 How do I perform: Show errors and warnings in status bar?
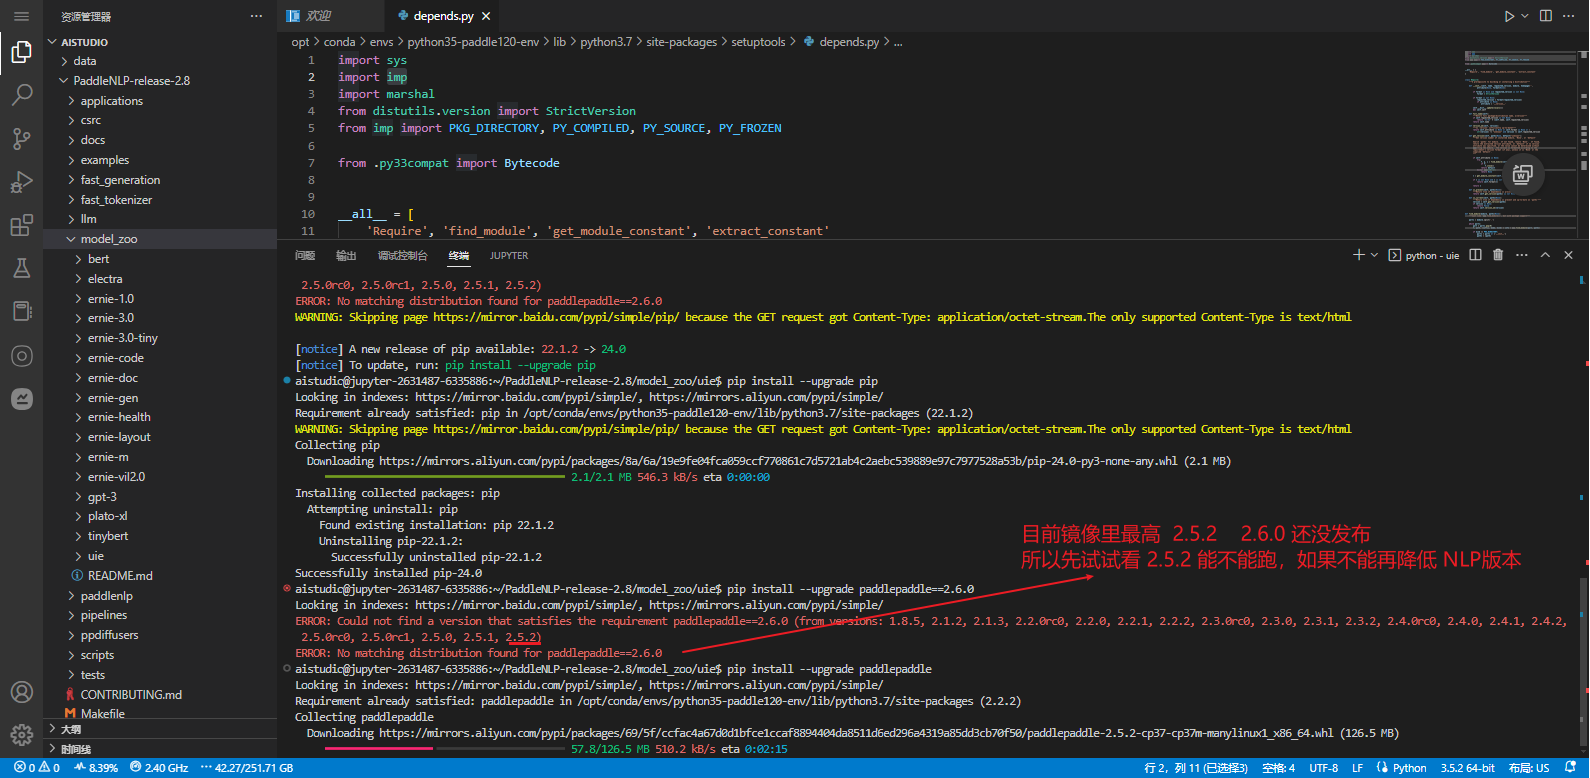click(x=36, y=768)
